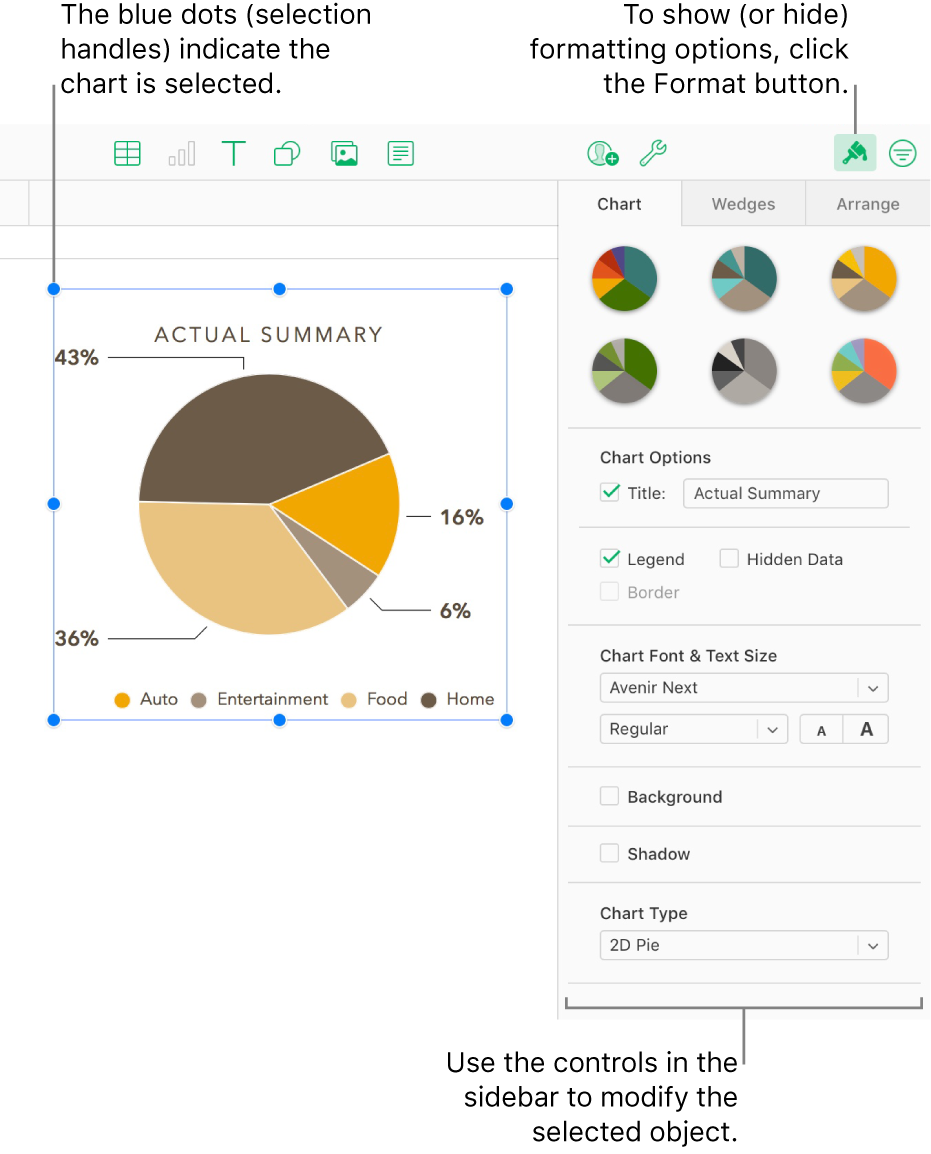Open the Media insert icon
Image resolution: width=931 pixels, height=1154 pixels.
[344, 154]
